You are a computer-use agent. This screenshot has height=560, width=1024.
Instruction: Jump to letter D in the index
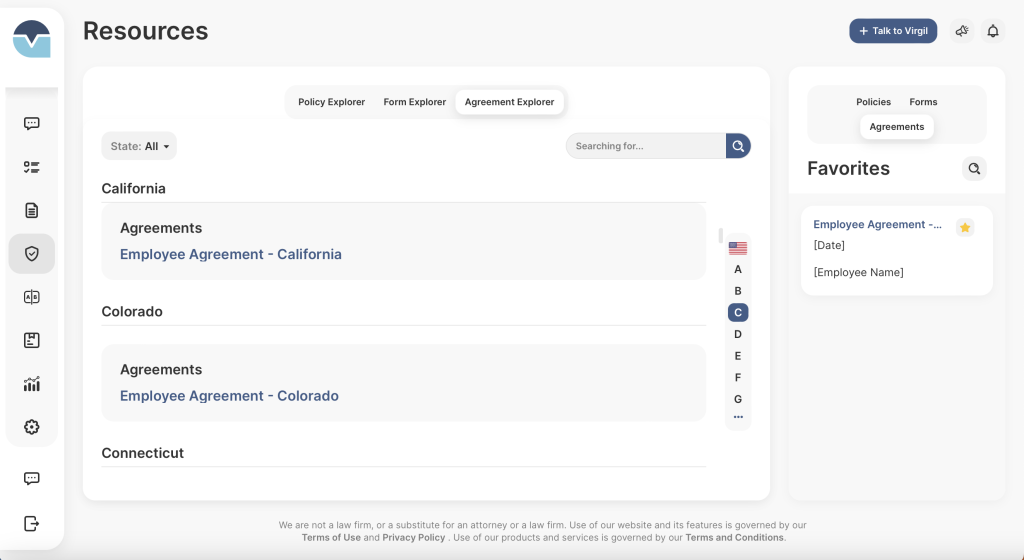pos(738,334)
